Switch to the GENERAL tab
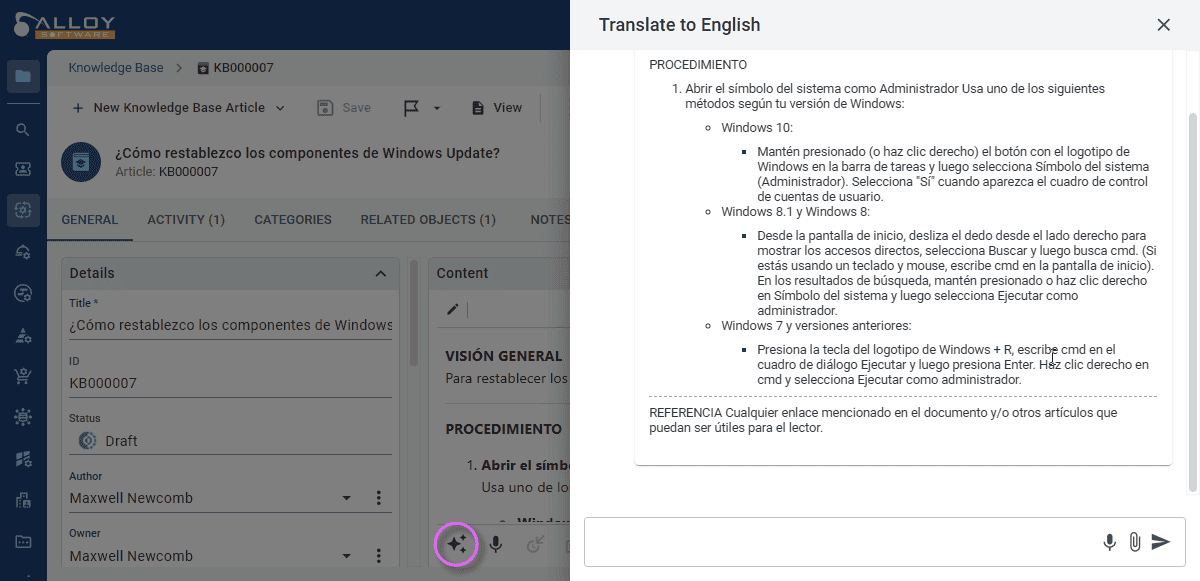This screenshot has width=1200, height=581. [x=90, y=220]
